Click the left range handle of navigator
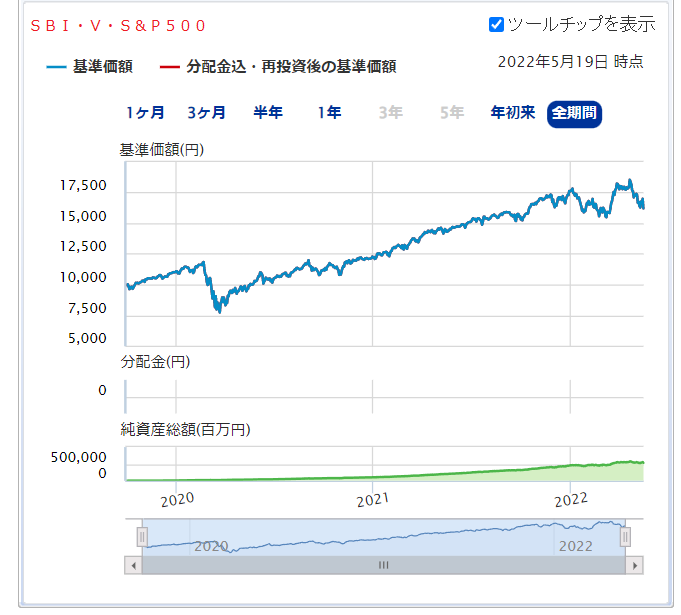Image resolution: width=681 pixels, height=615 pixels. (142, 537)
